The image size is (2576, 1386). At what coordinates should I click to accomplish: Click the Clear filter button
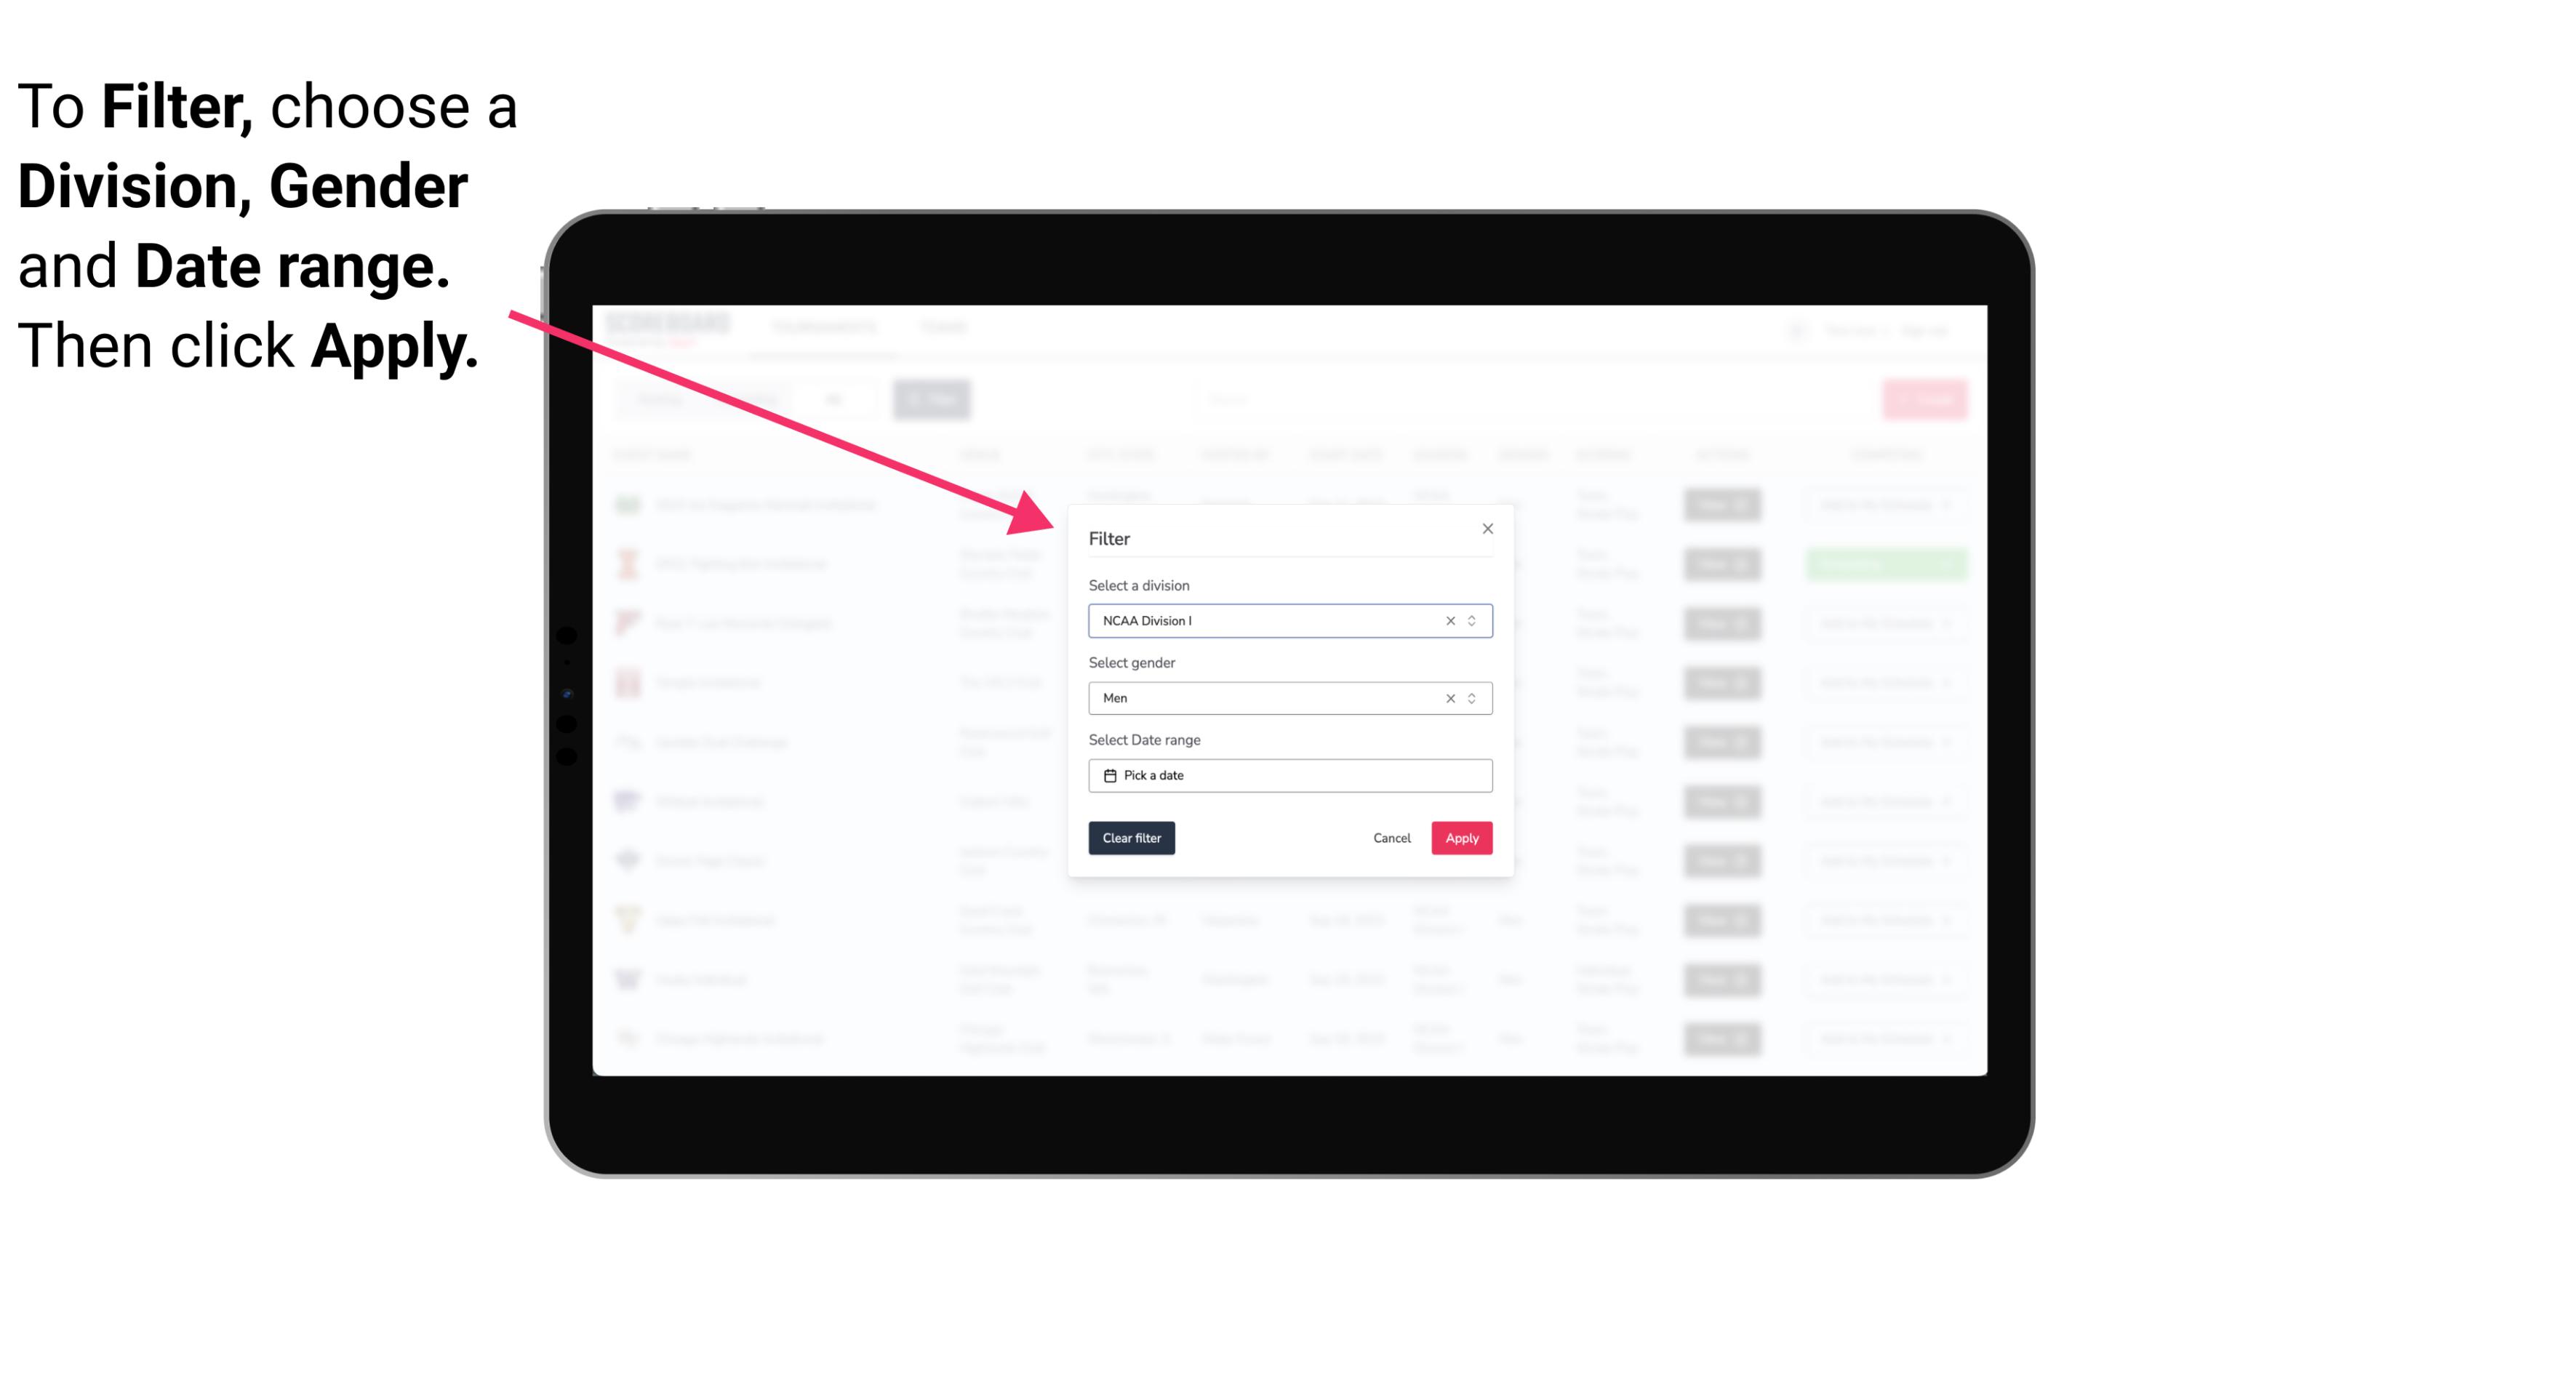(x=1130, y=838)
